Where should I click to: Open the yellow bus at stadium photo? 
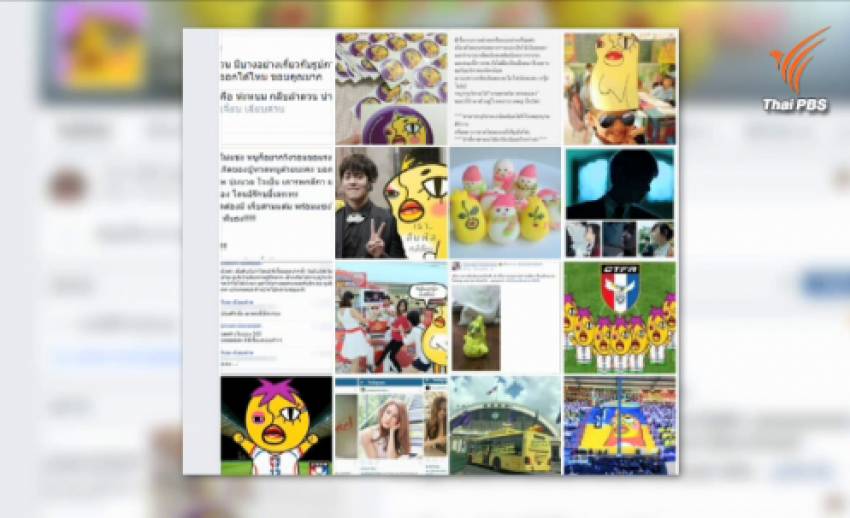[x=505, y=426]
